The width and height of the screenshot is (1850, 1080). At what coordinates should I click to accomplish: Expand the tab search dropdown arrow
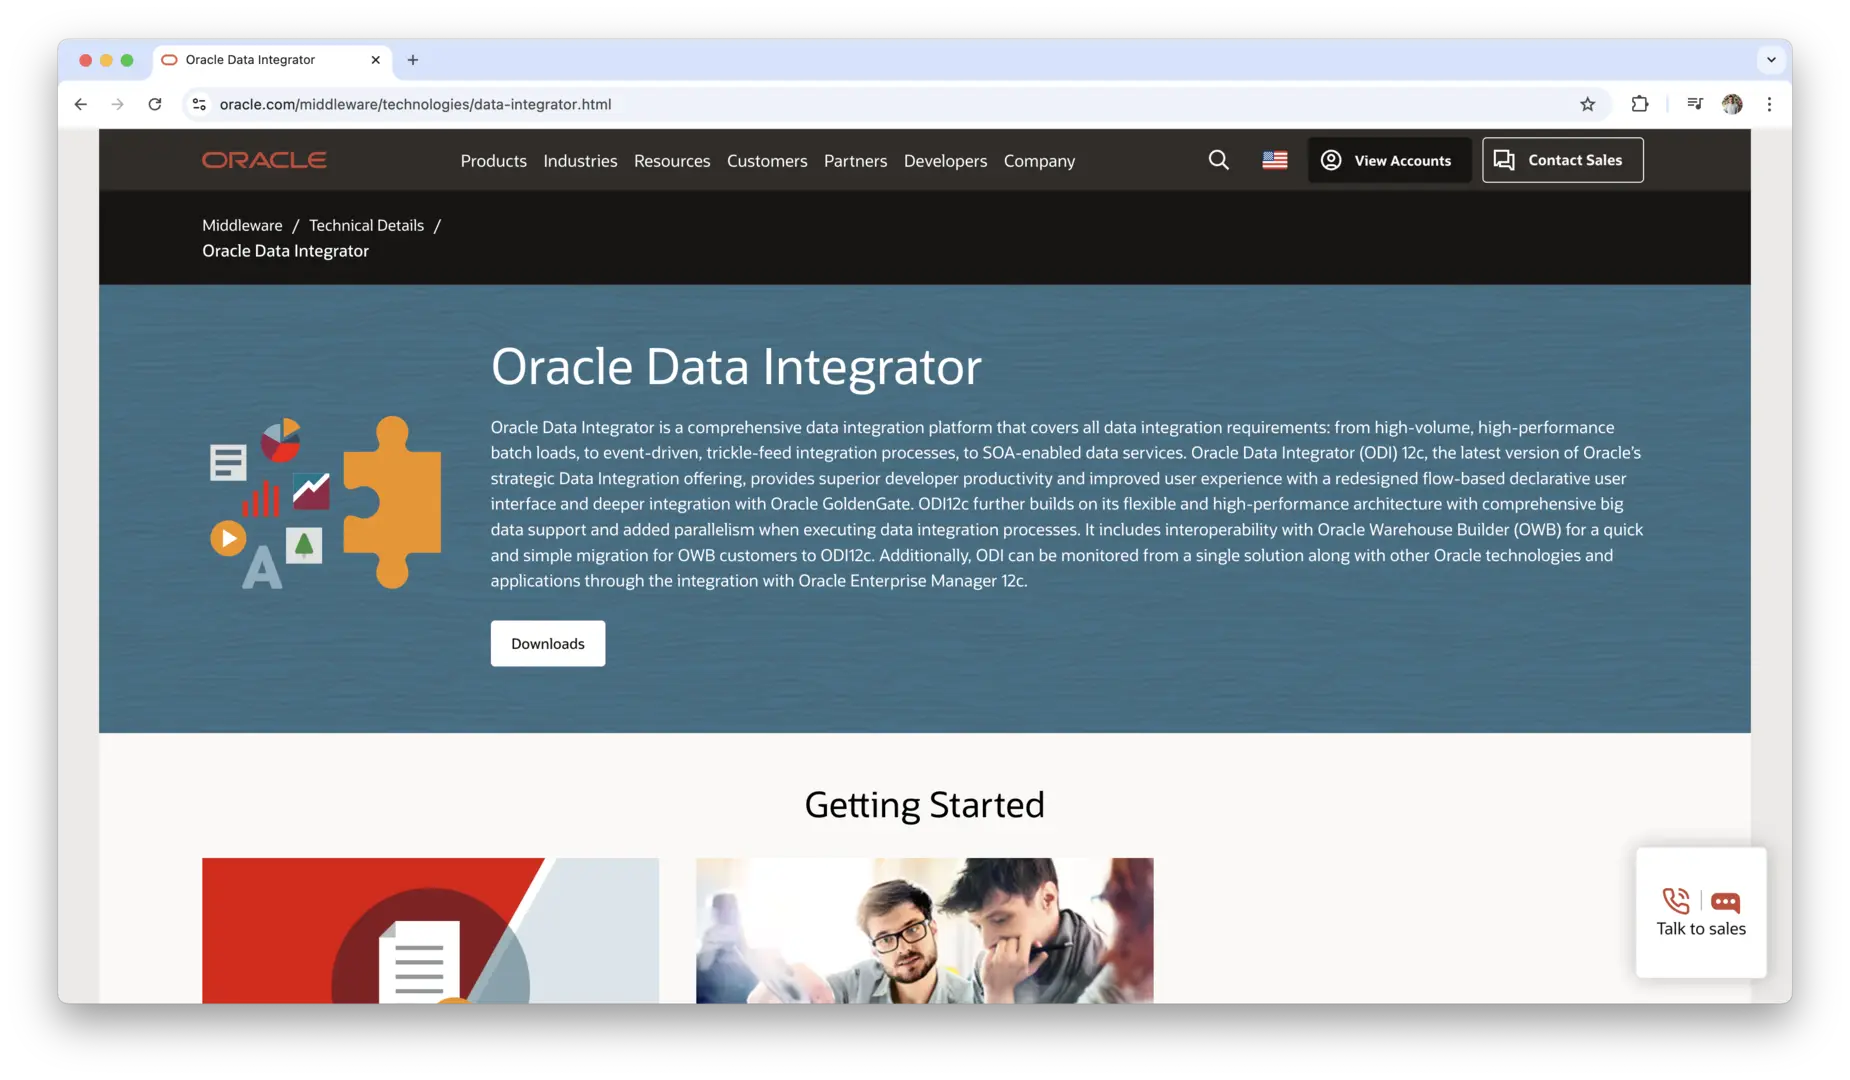click(1771, 60)
